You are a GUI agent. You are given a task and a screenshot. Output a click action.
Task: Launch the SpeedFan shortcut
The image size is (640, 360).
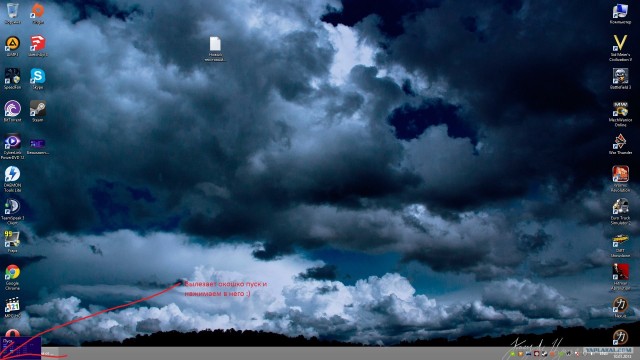pyautogui.click(x=12, y=78)
